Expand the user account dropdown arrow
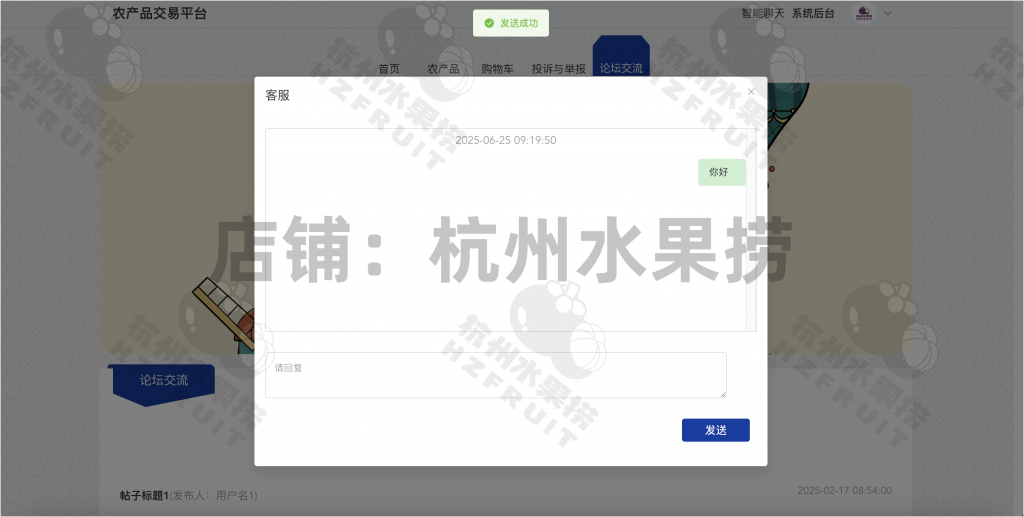Viewport: 1024px width, 517px height. (888, 13)
